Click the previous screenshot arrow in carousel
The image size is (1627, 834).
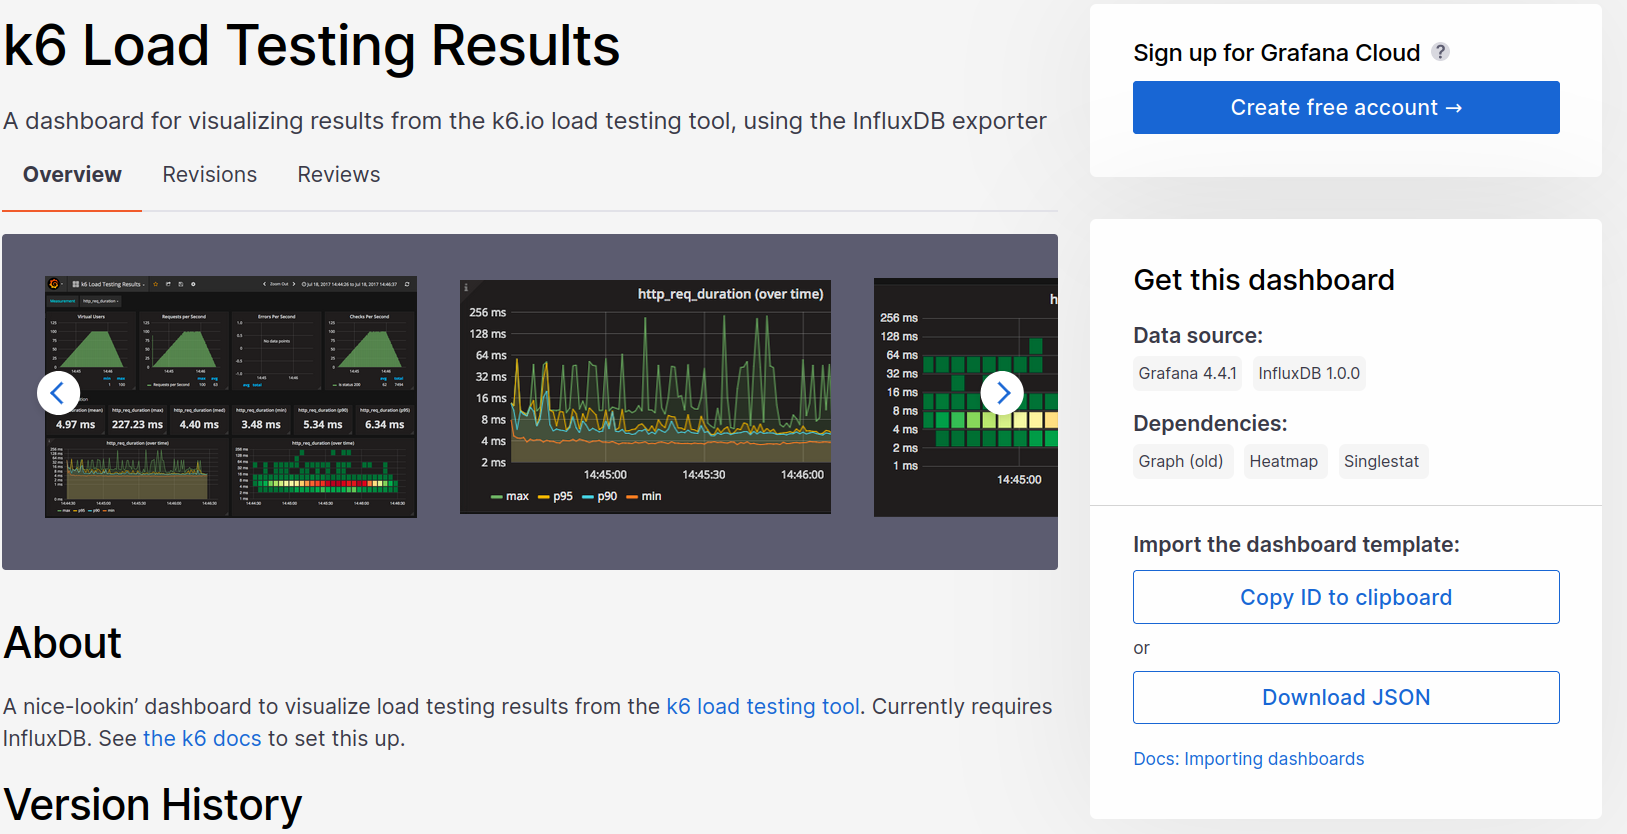(x=58, y=393)
